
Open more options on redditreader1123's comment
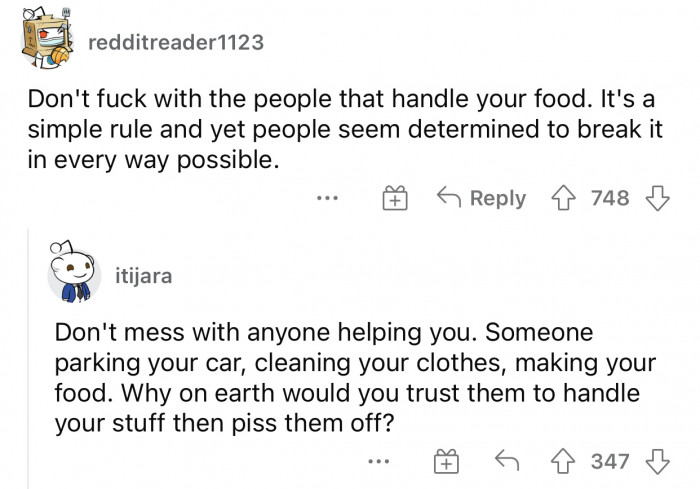pyautogui.click(x=327, y=197)
